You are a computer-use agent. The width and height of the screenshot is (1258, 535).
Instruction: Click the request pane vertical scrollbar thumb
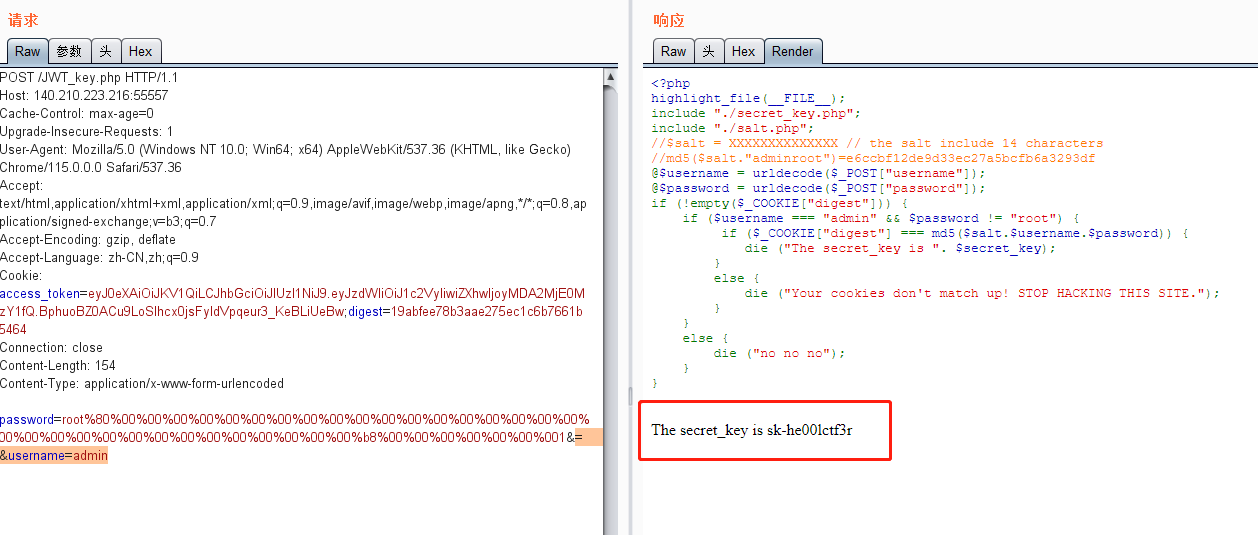tap(610, 300)
